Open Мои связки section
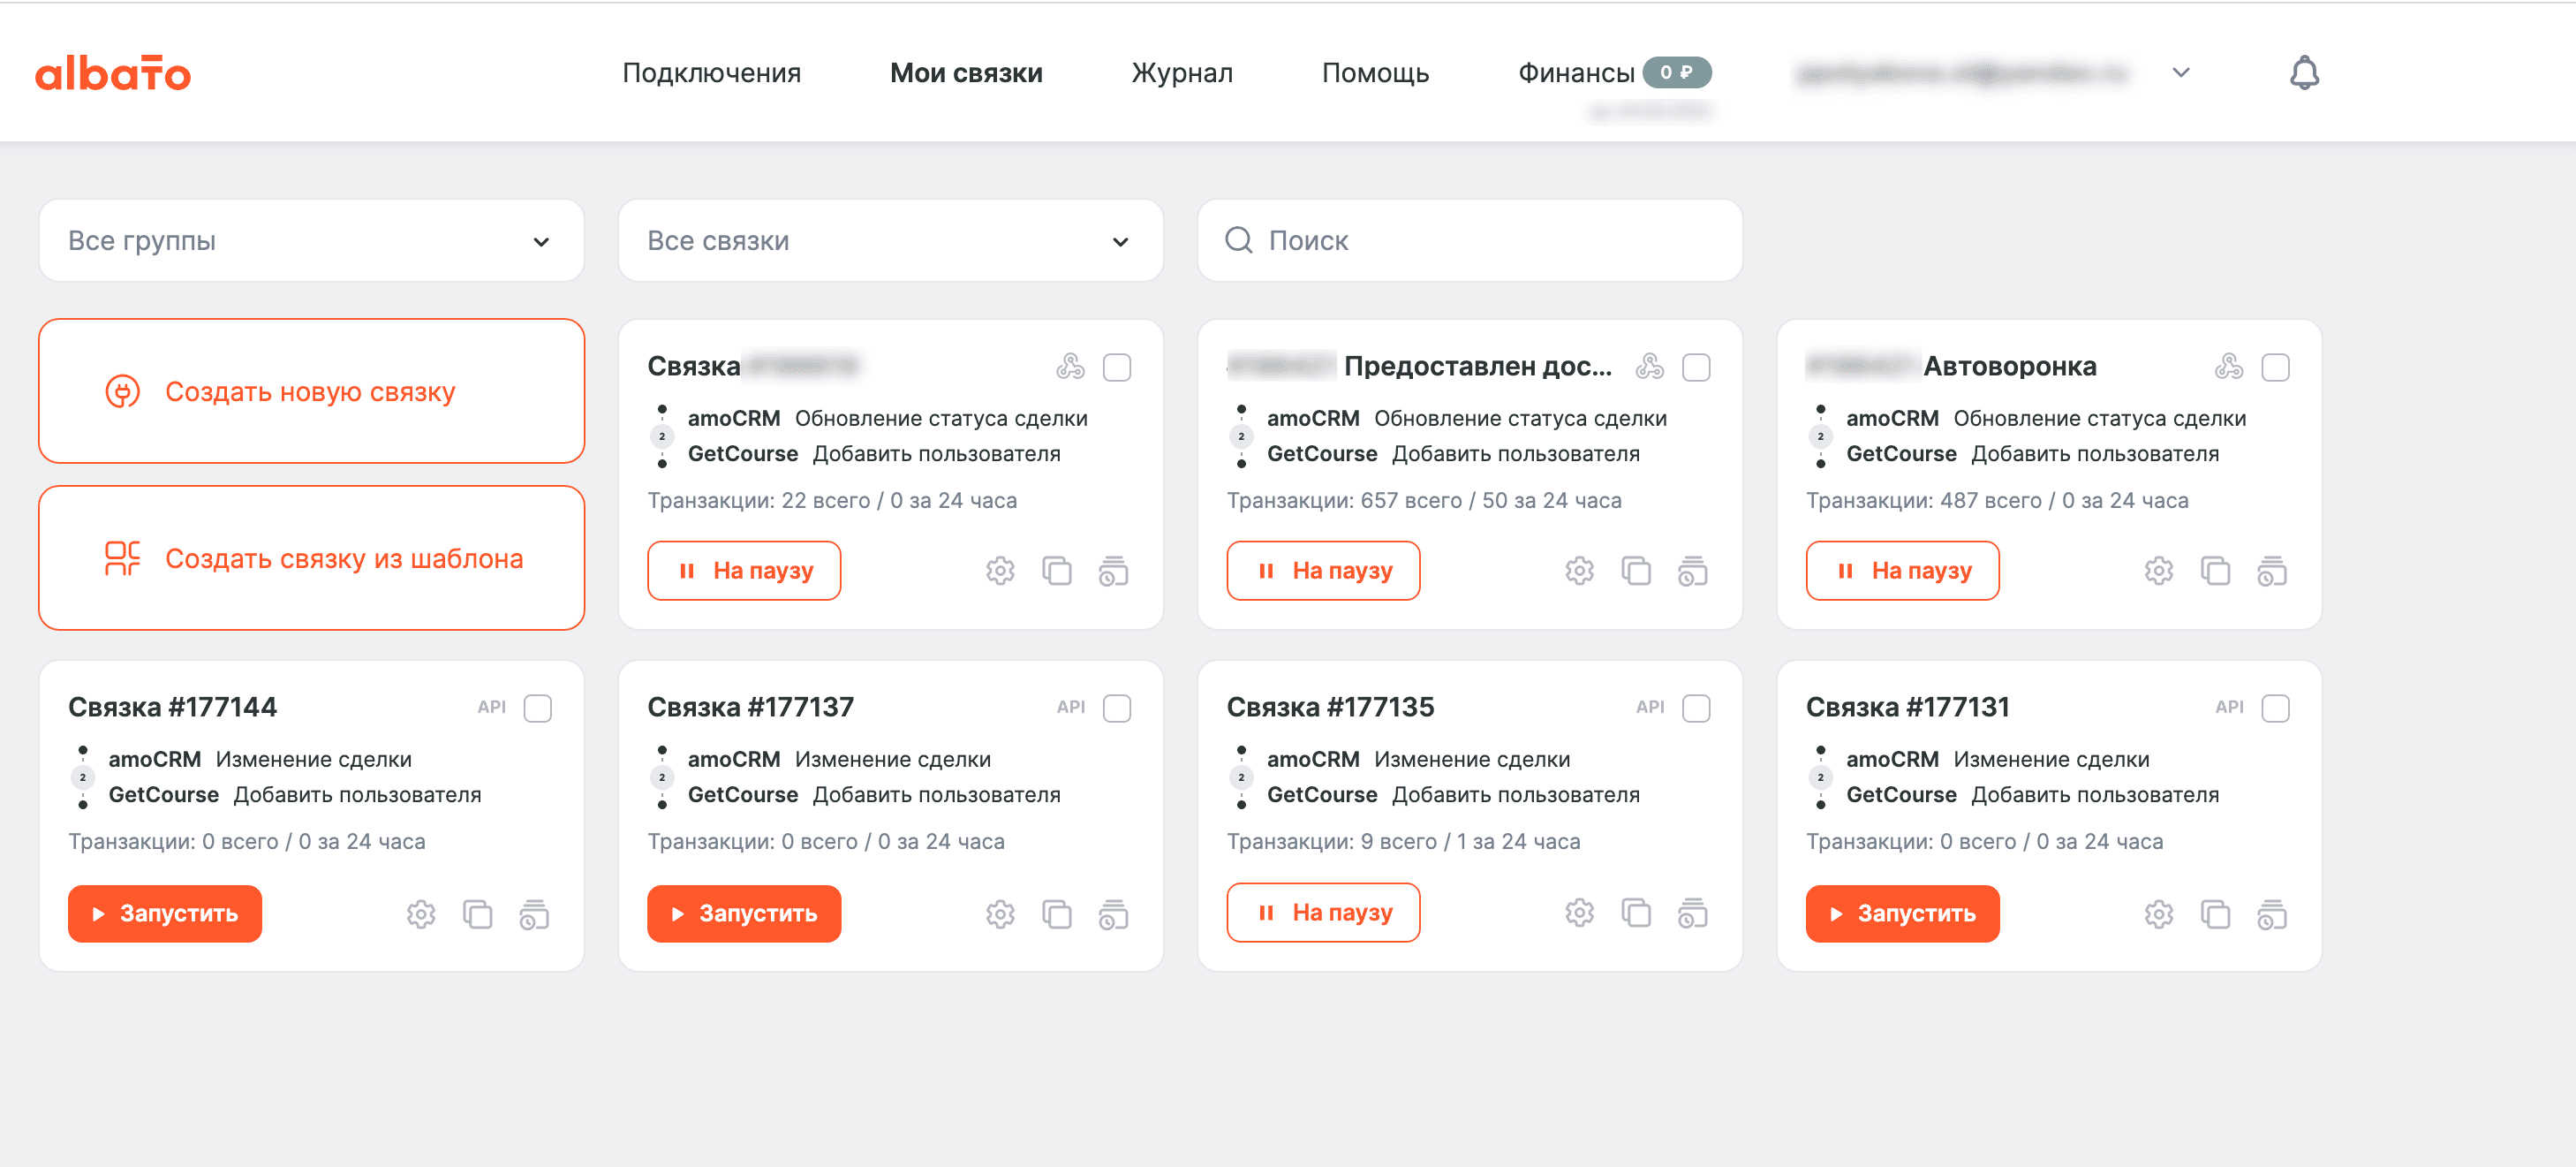The width and height of the screenshot is (2576, 1167). pos(966,73)
